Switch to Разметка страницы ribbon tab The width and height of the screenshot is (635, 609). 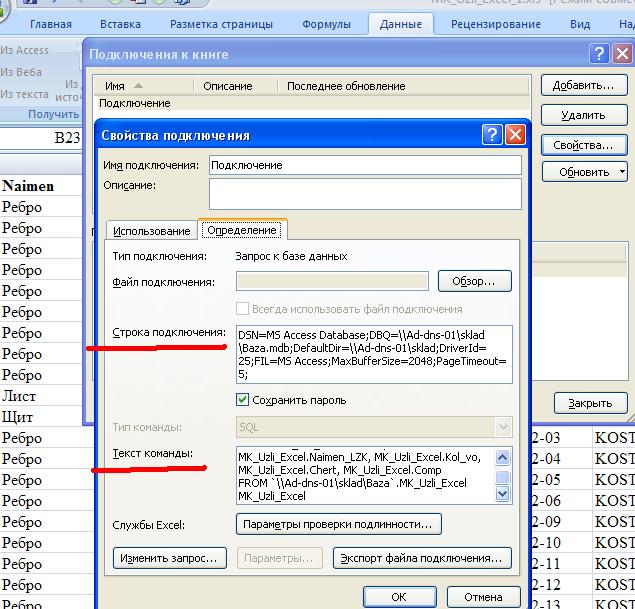pos(221,24)
